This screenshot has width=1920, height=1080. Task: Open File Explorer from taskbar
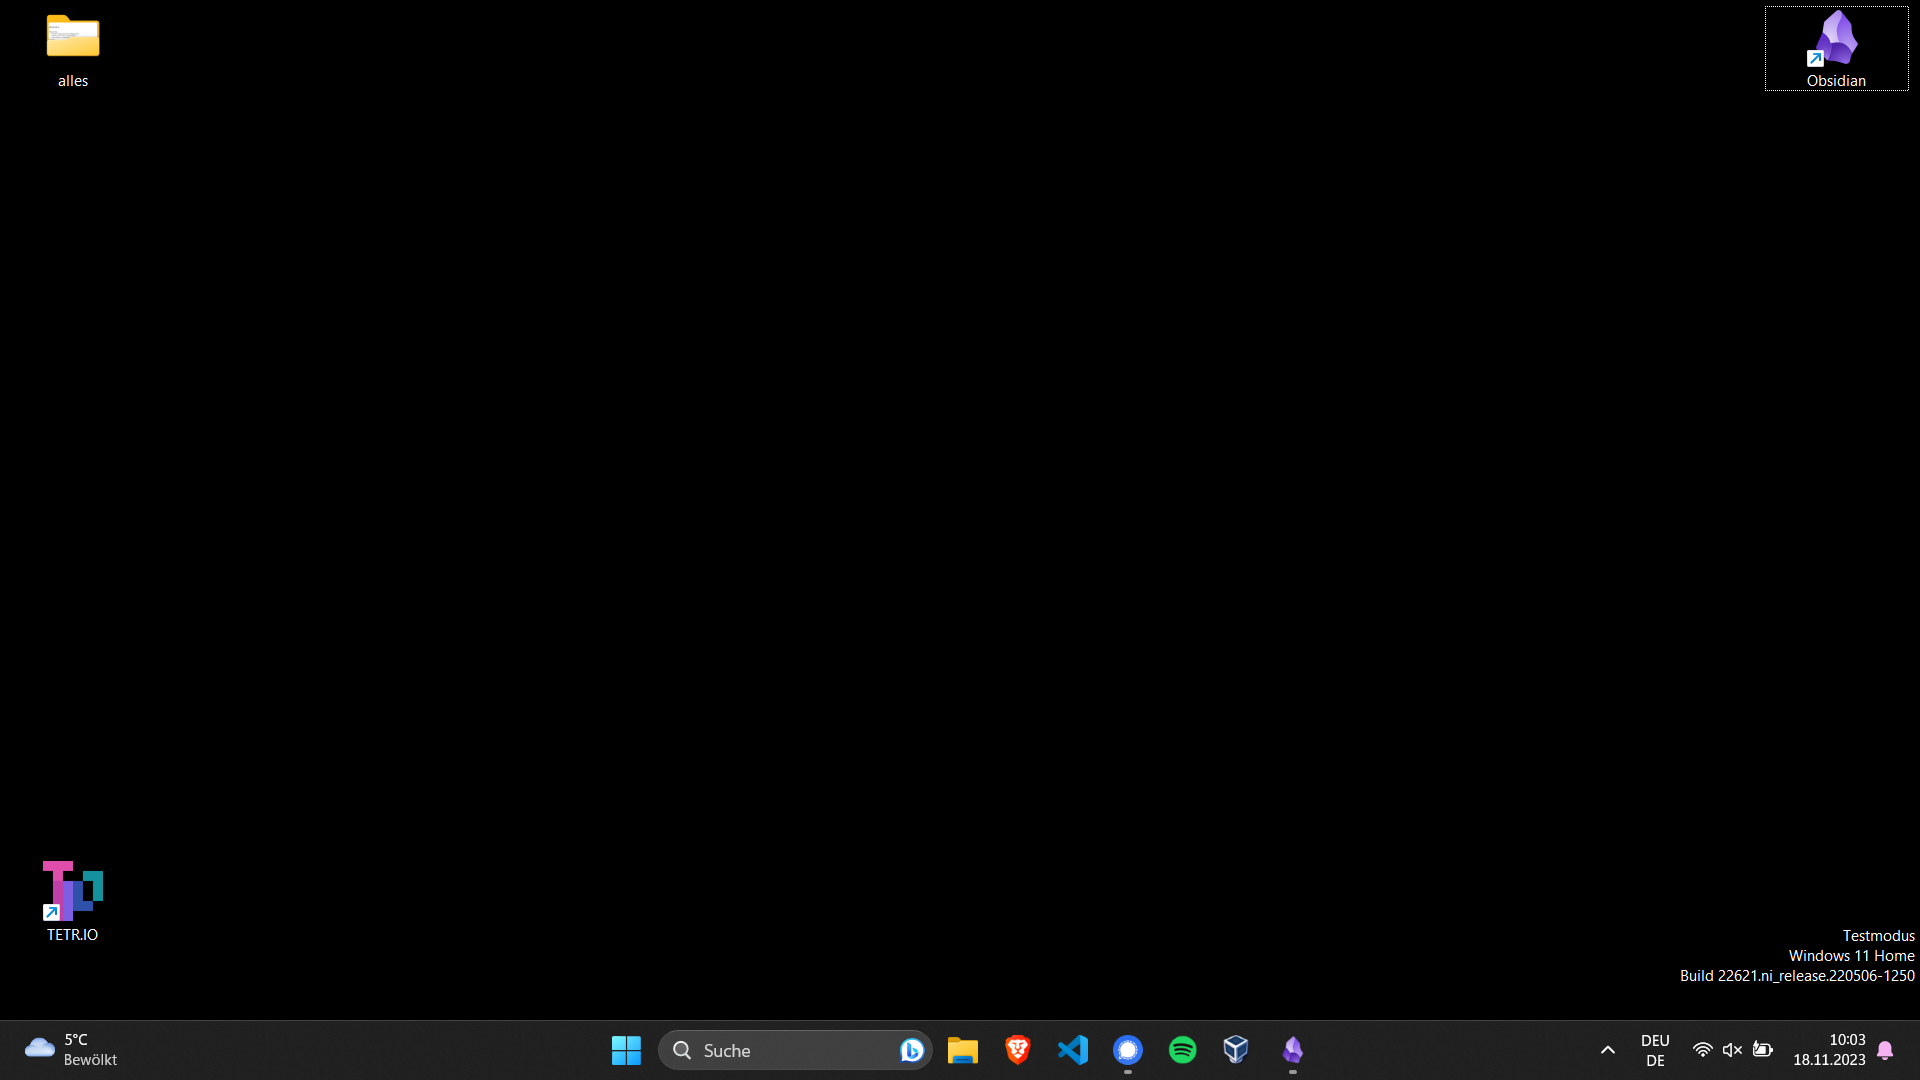(x=963, y=1050)
